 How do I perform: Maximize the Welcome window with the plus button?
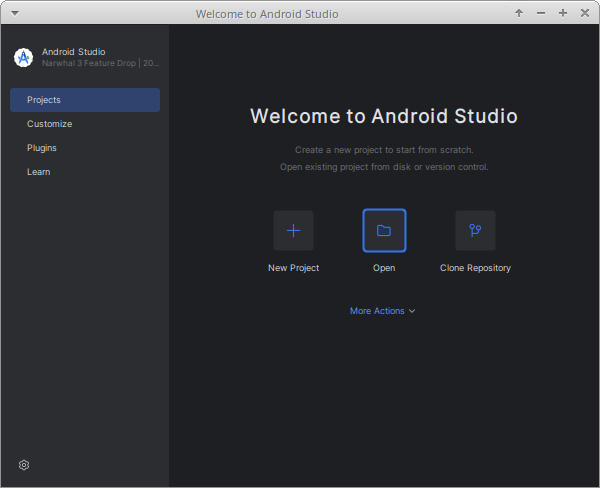tap(563, 13)
